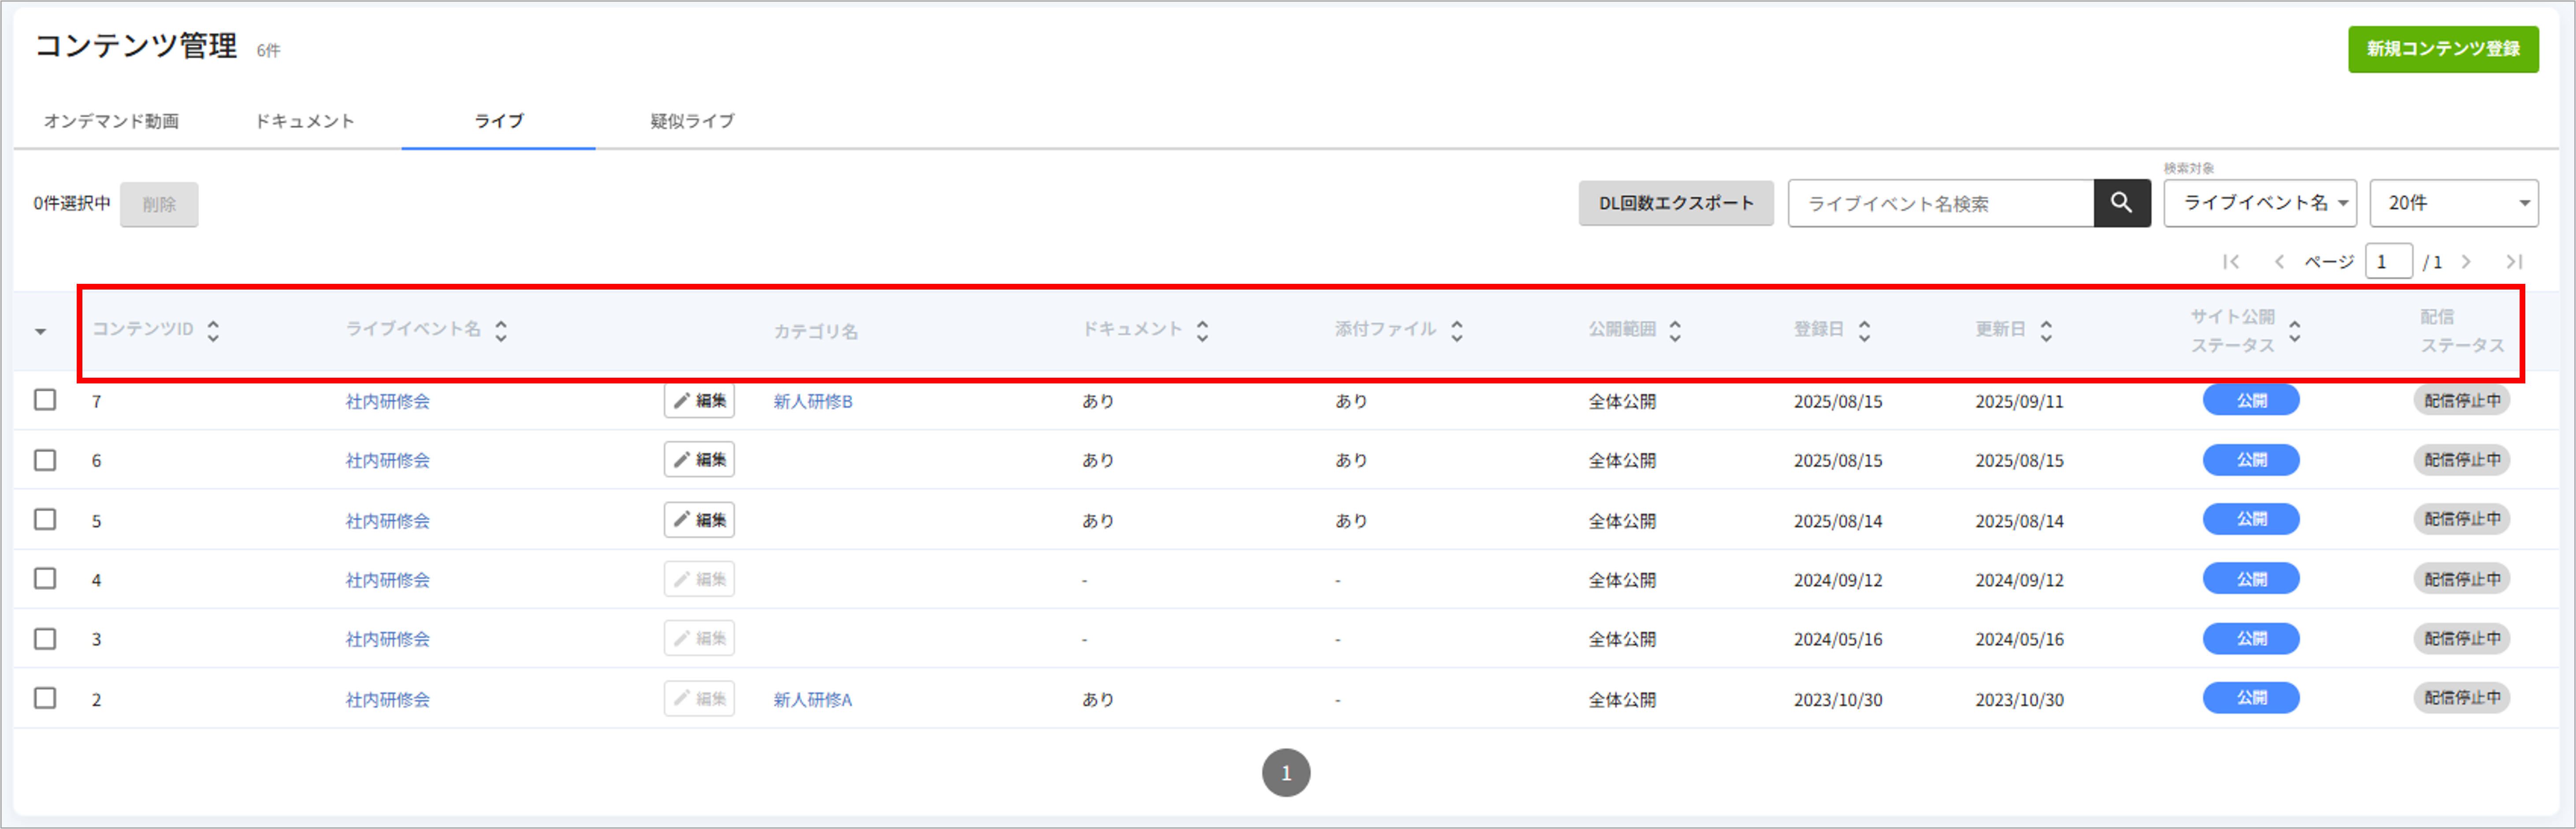Image resolution: width=2576 pixels, height=829 pixels.
Task: Click 配信停止中 badge for ID 5
Action: pyautogui.click(x=2462, y=519)
